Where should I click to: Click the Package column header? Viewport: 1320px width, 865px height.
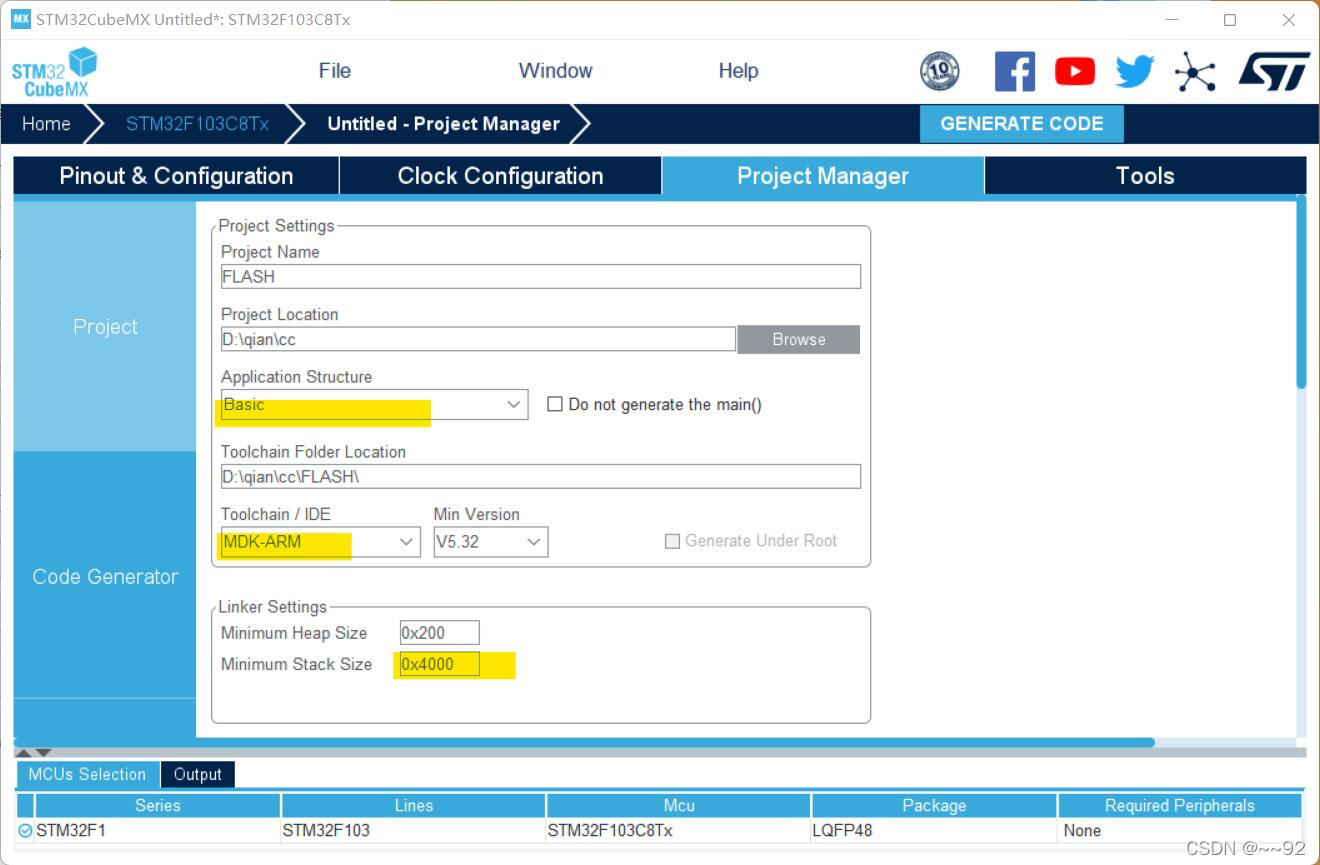click(x=934, y=805)
